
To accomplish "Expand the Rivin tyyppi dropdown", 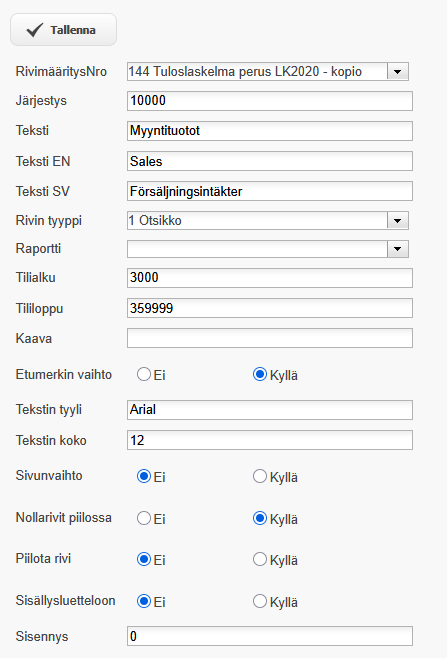I will [x=397, y=221].
